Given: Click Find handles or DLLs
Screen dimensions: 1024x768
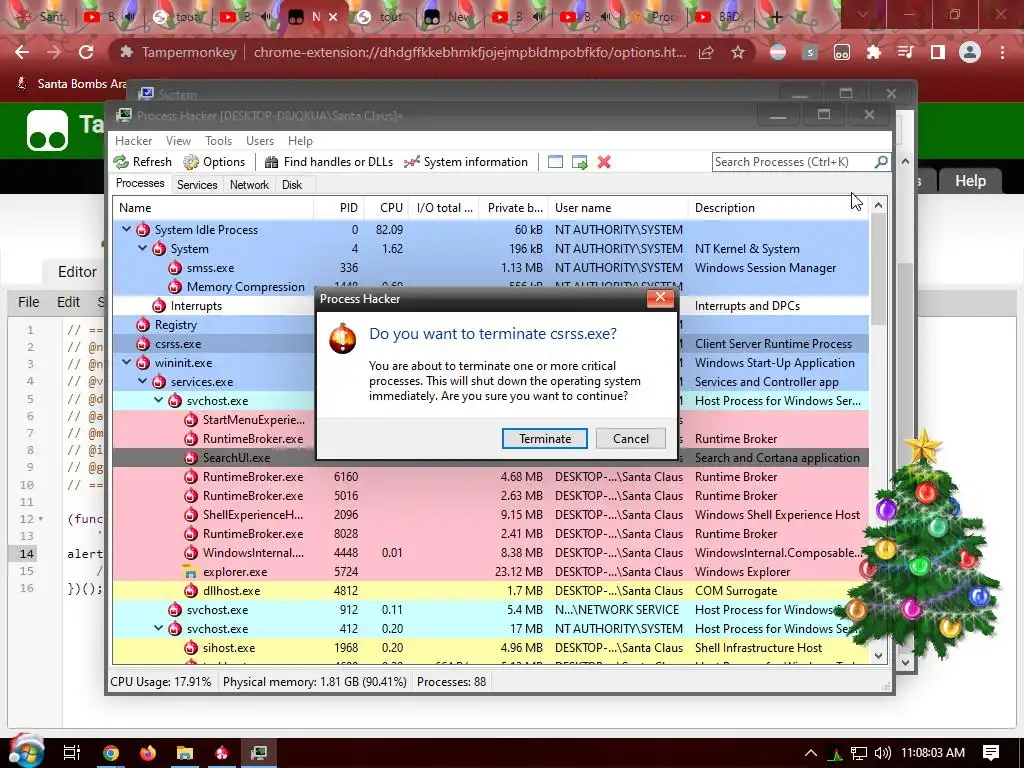Looking at the screenshot, I should tap(329, 162).
